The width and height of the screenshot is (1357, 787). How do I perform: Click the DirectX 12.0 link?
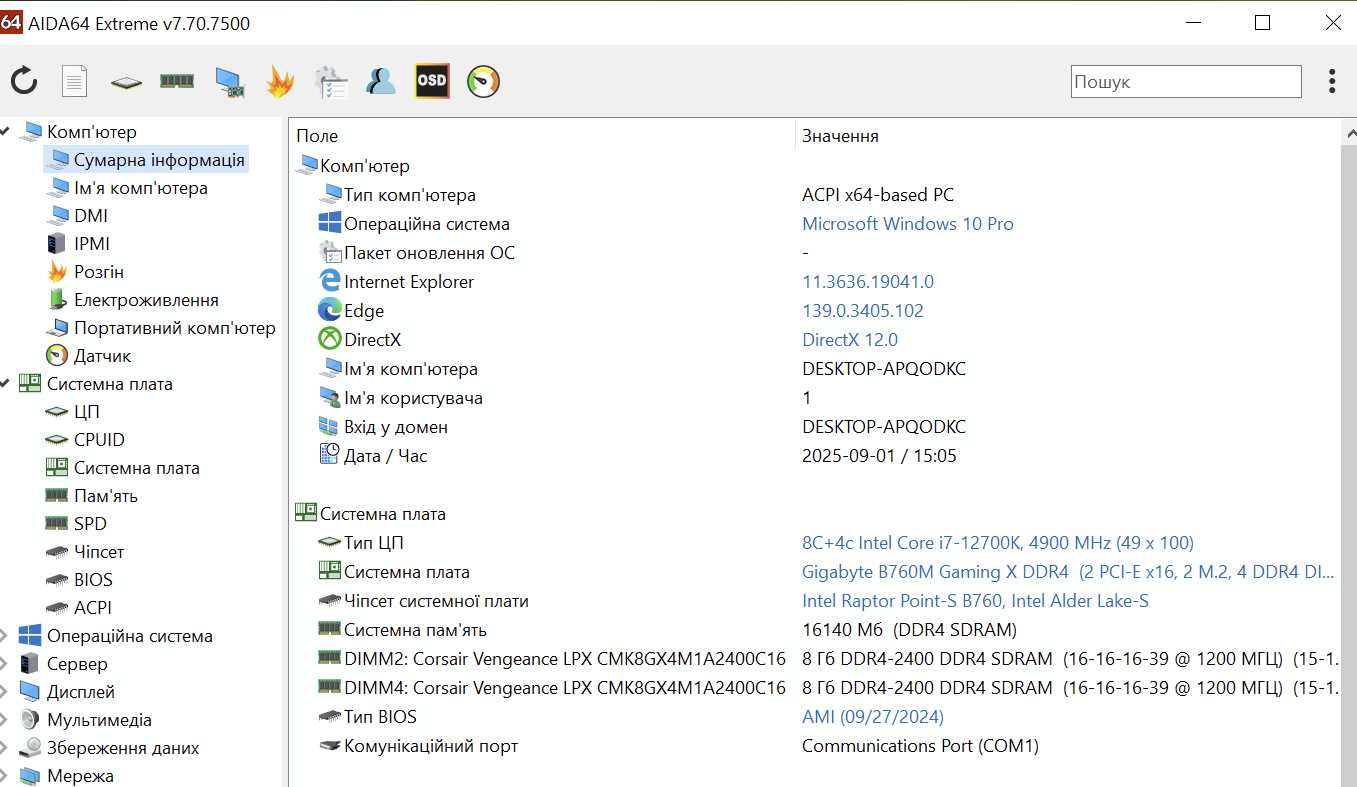pyautogui.click(x=850, y=340)
